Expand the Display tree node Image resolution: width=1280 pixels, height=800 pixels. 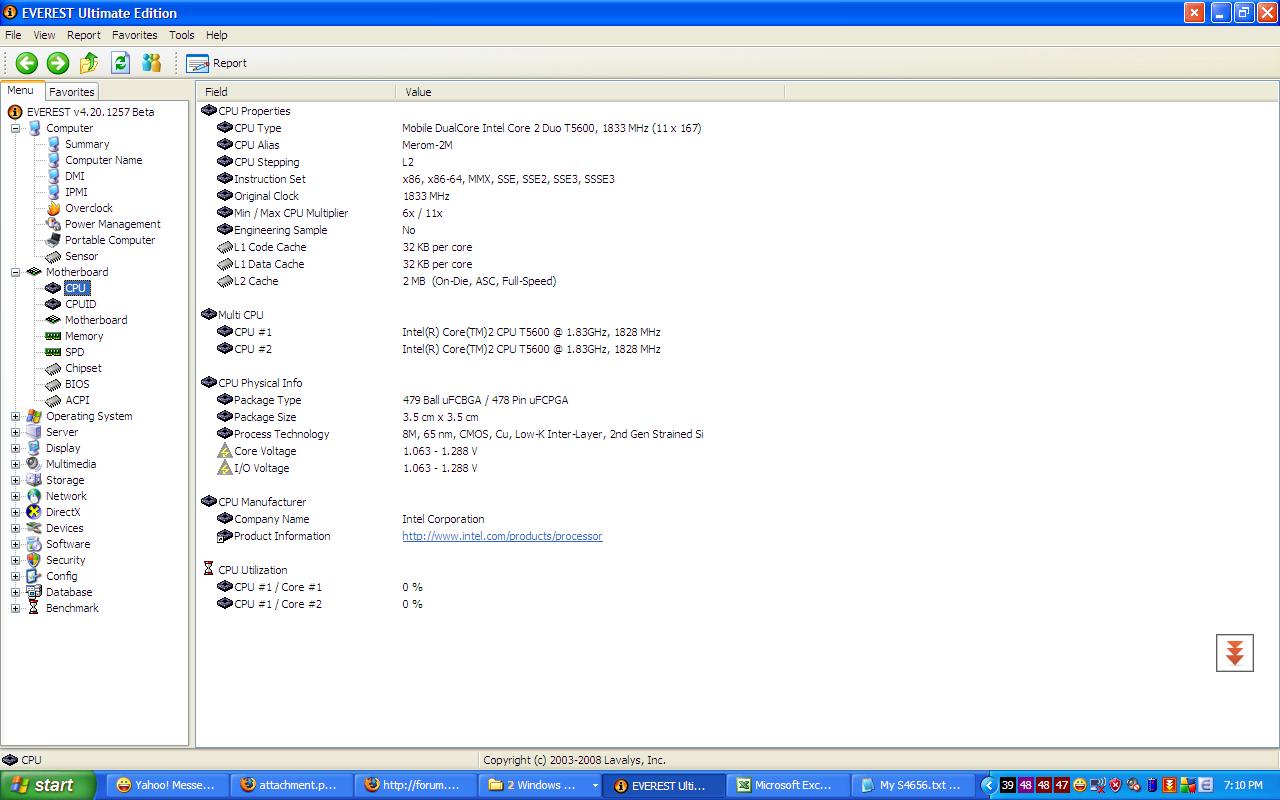[15, 448]
